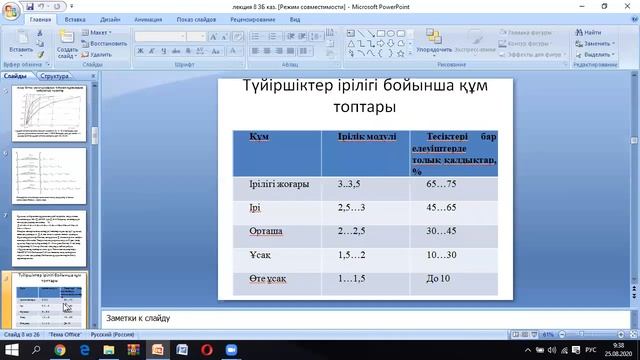Click the Вставить paste button
640x360 pixels.
pos(21,43)
